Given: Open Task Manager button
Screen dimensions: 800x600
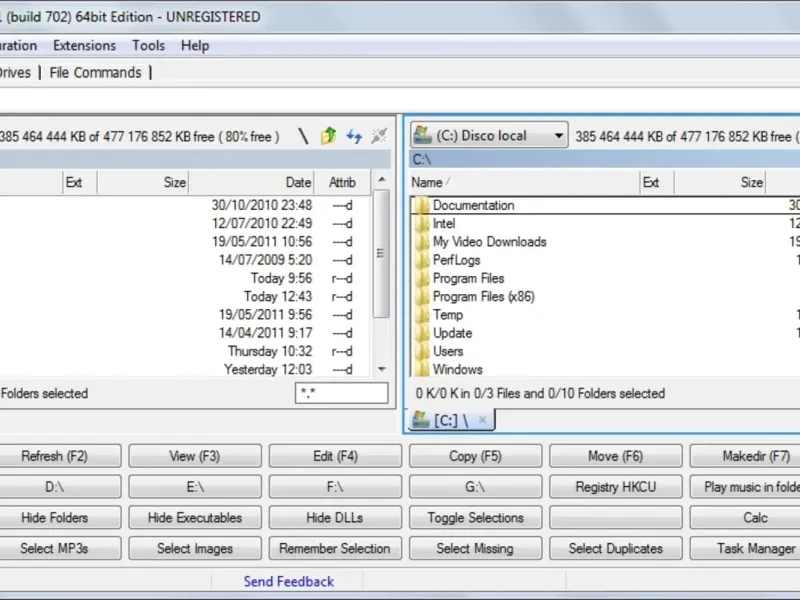Looking at the screenshot, I should coord(745,548).
